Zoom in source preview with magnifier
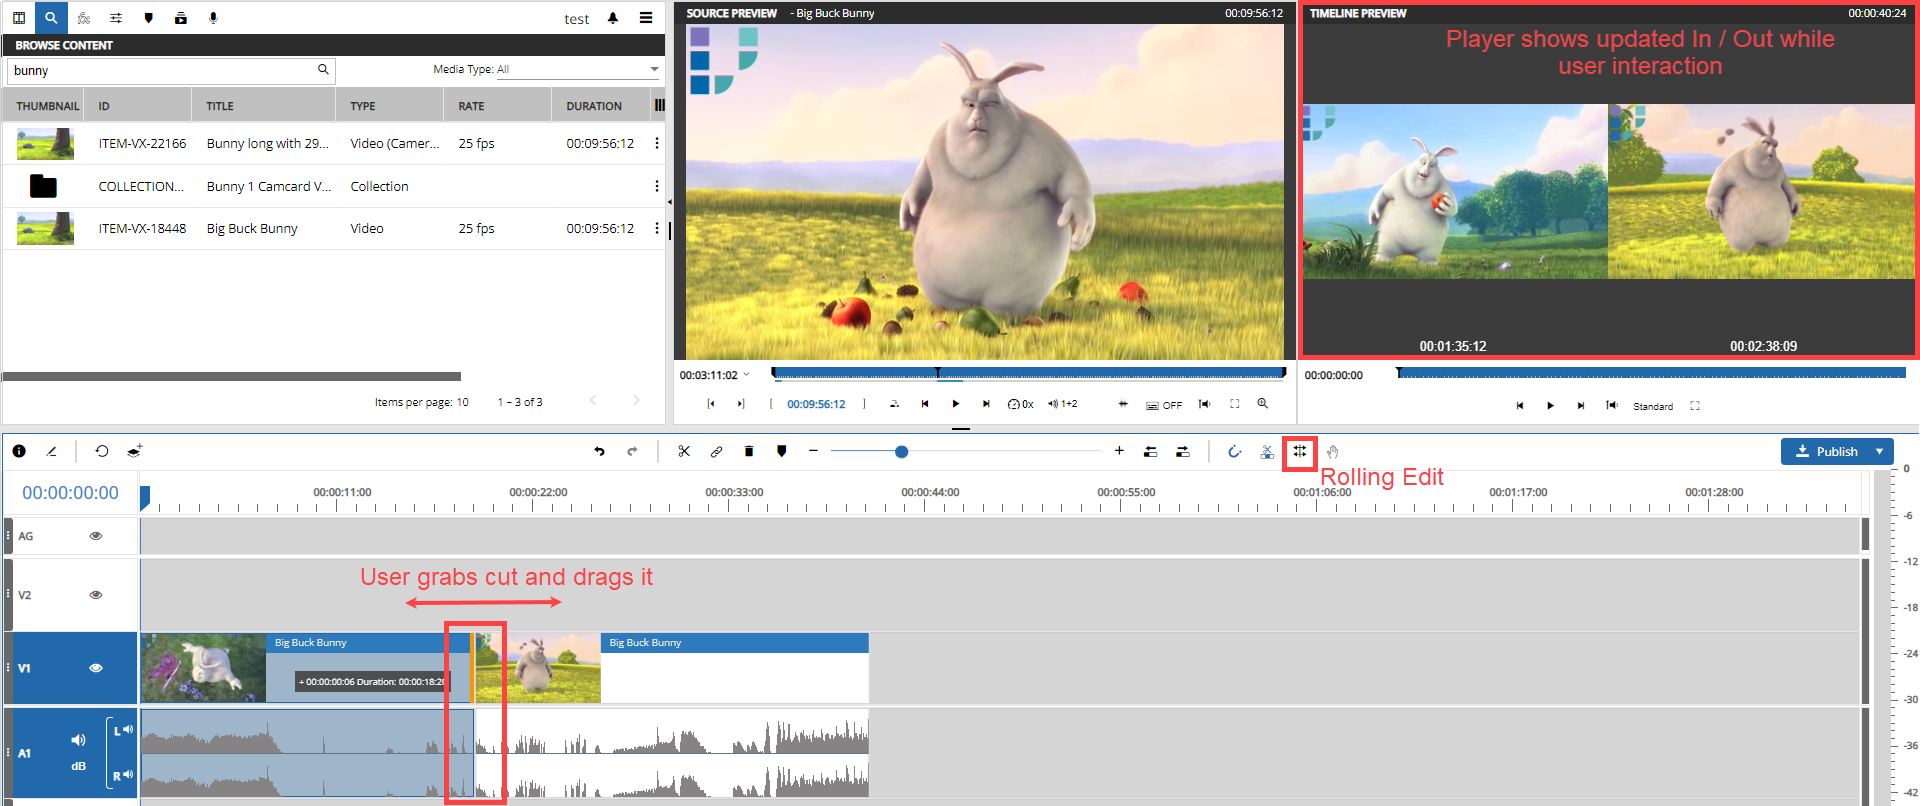 coord(1263,404)
